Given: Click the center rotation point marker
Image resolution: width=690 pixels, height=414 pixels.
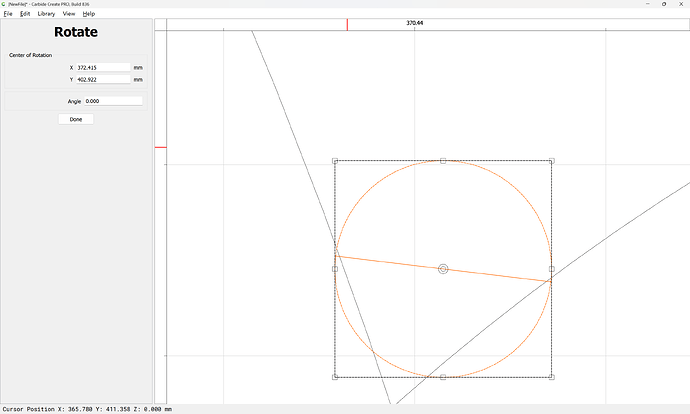Looking at the screenshot, I should click(x=443, y=269).
